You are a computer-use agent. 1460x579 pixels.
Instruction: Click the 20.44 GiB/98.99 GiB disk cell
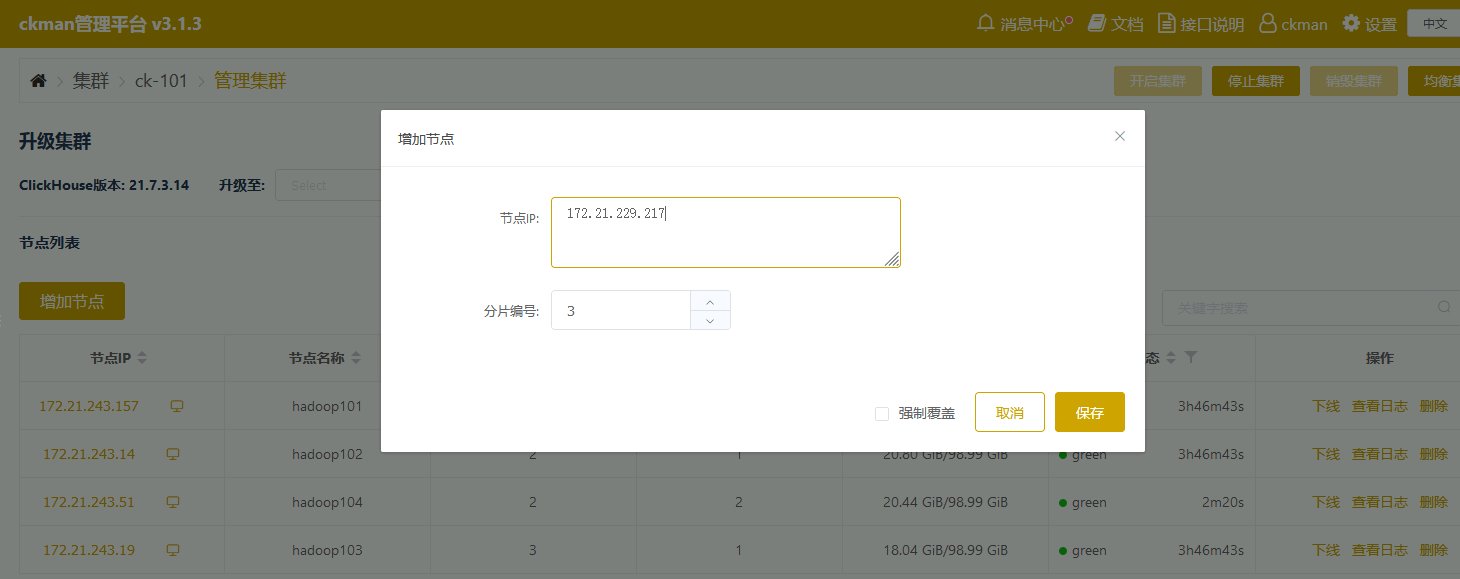945,502
